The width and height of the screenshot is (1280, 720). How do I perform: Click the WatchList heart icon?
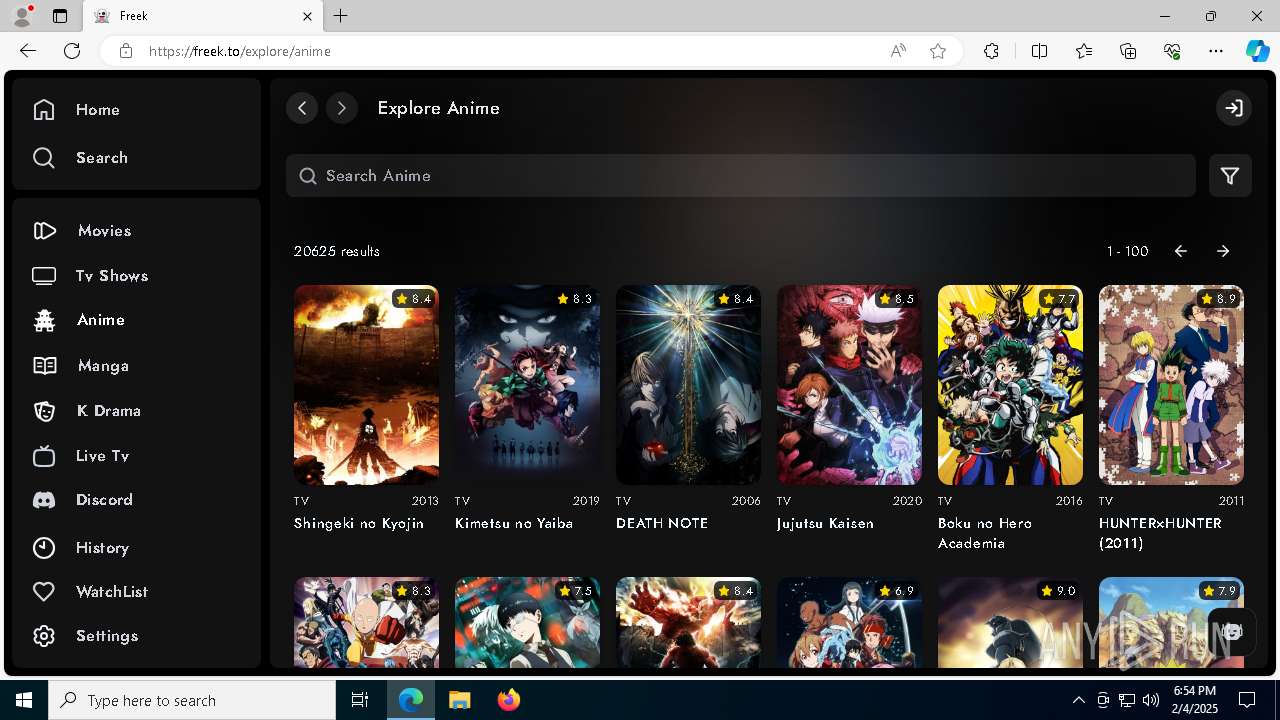pos(44,592)
